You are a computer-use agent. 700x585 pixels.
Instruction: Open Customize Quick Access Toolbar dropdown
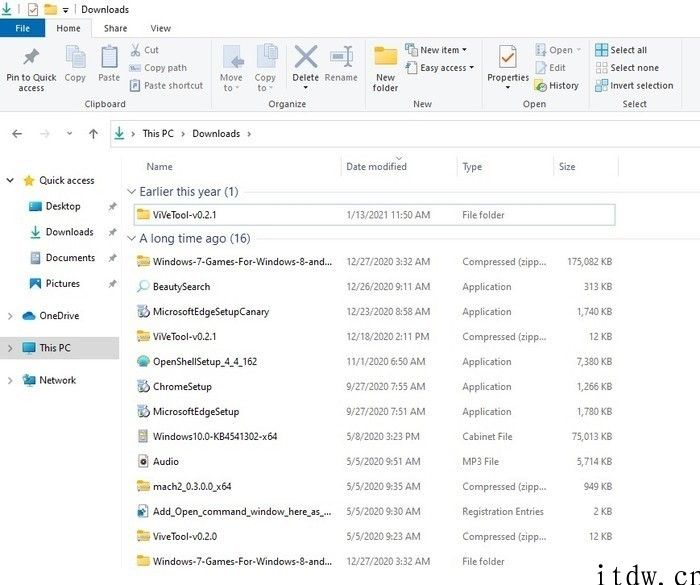pos(66,10)
